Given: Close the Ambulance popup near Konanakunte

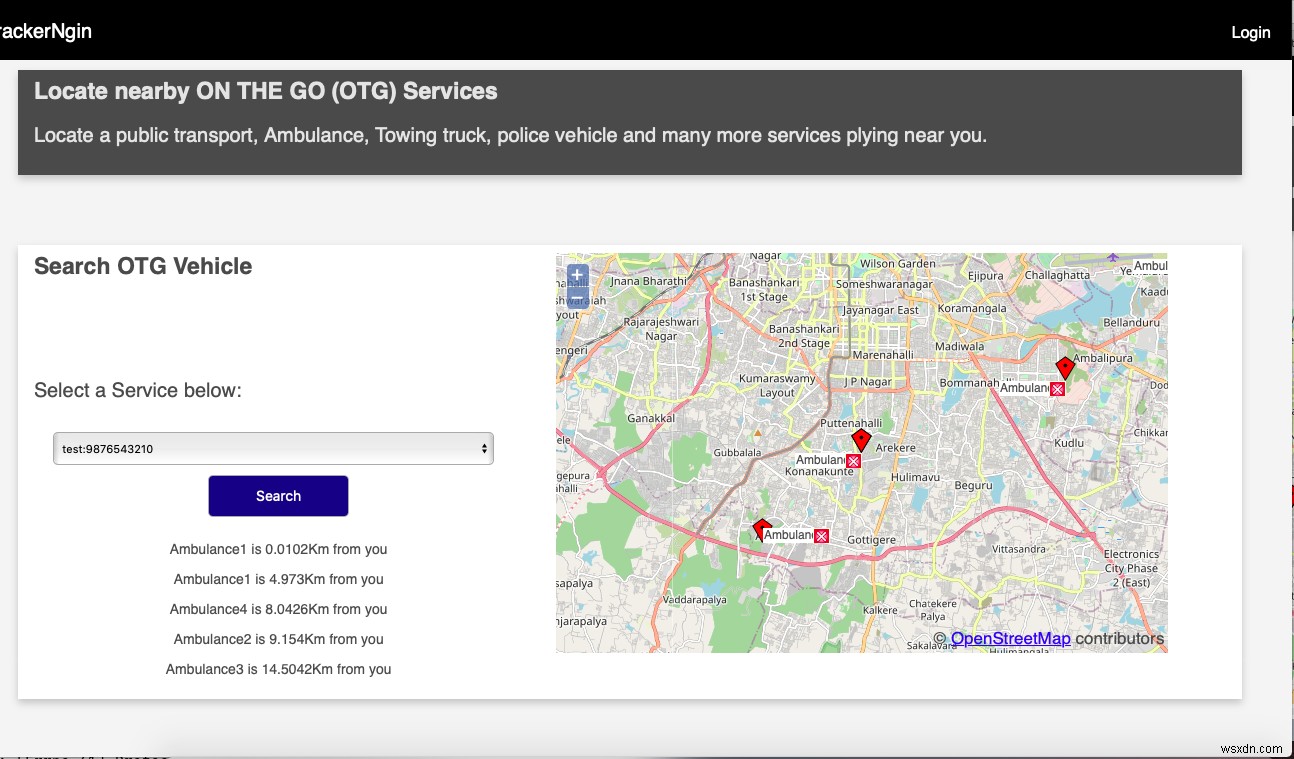Looking at the screenshot, I should 853,461.
